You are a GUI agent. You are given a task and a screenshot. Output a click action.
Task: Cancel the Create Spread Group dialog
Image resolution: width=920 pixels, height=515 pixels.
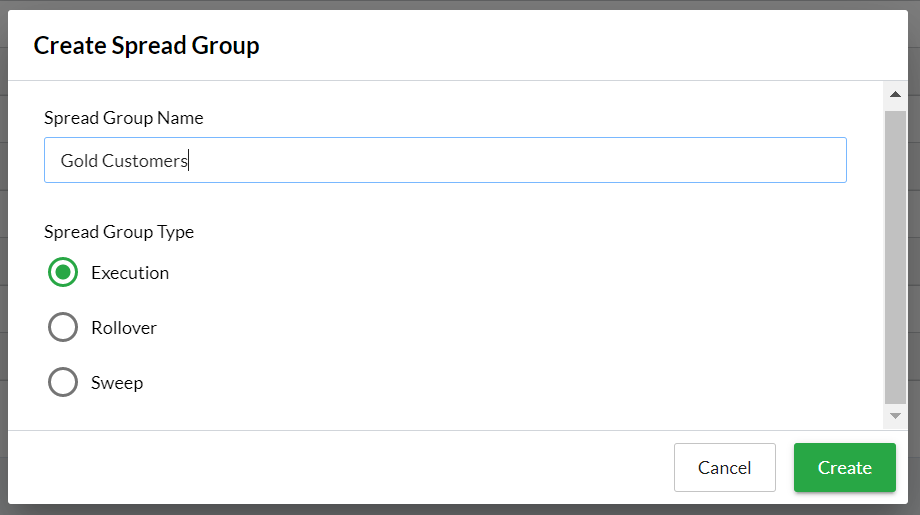click(x=724, y=467)
